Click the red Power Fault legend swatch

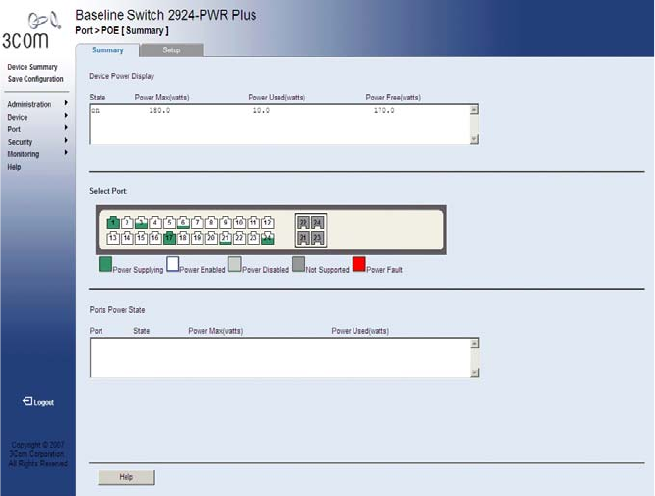click(359, 265)
